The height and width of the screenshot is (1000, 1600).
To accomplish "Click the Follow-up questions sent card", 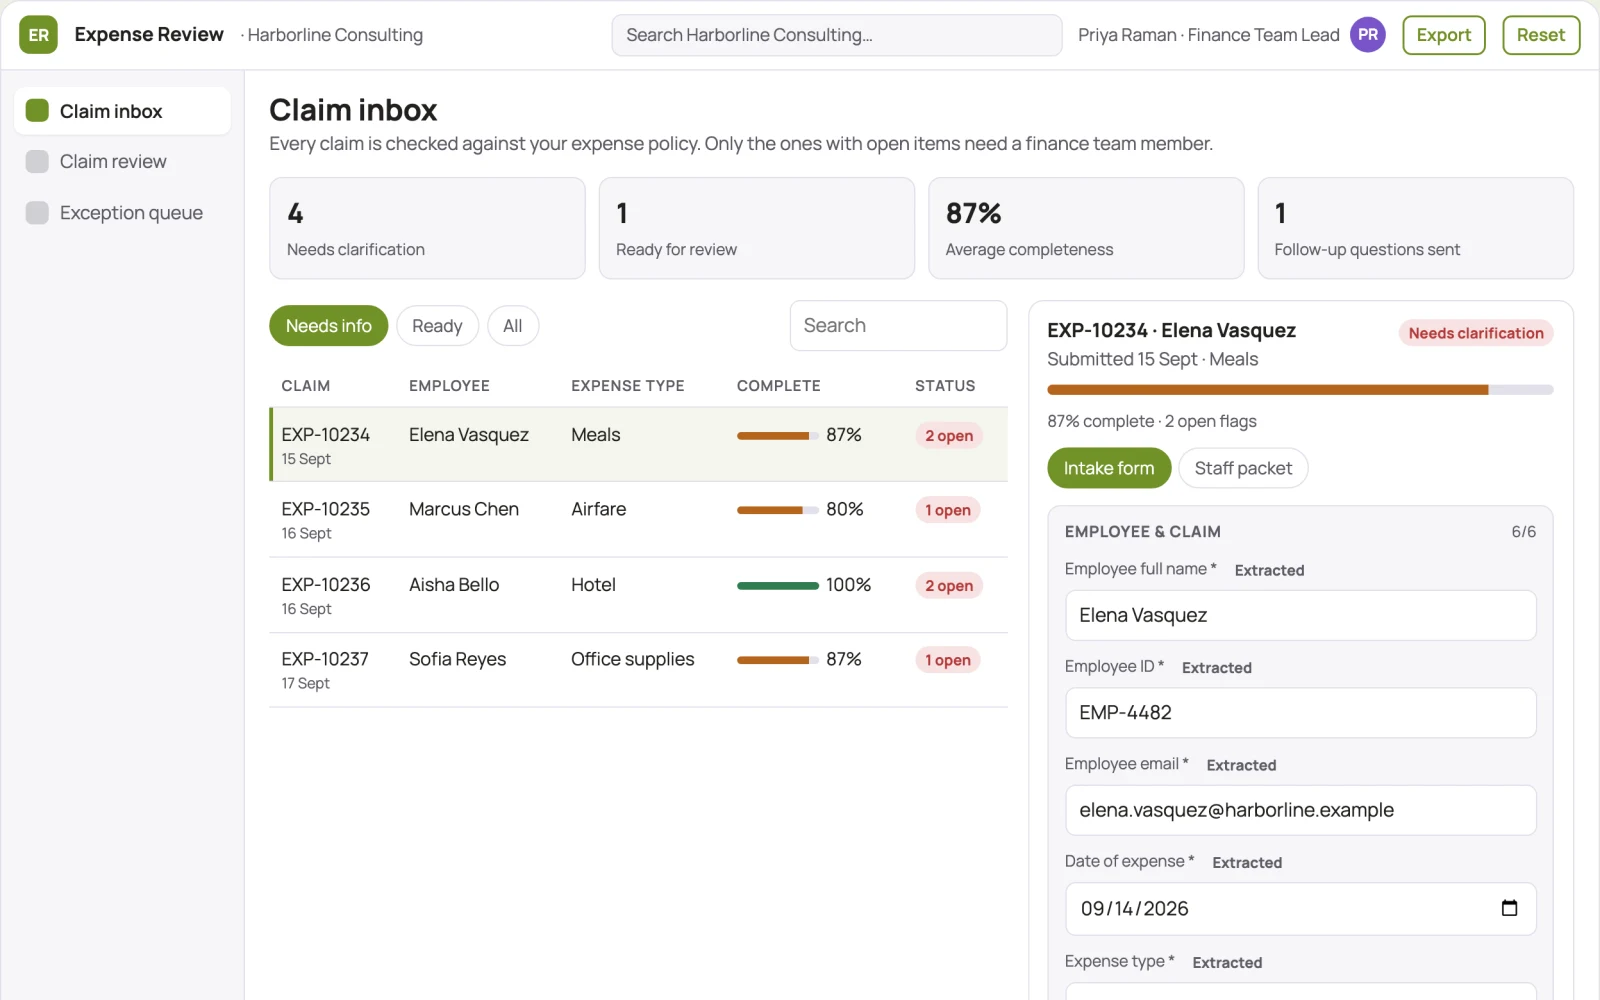I will click(1416, 228).
